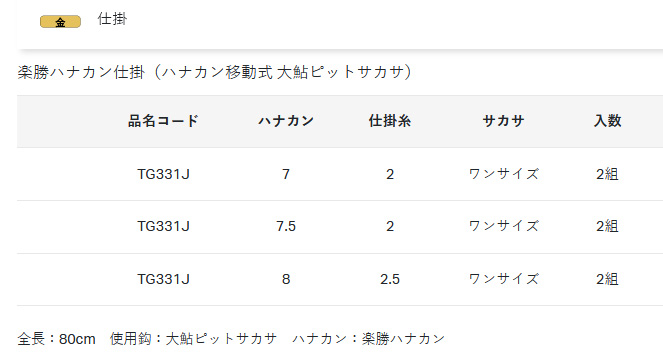Click the 品名コード column header
663x363 pixels.
[x=163, y=121]
